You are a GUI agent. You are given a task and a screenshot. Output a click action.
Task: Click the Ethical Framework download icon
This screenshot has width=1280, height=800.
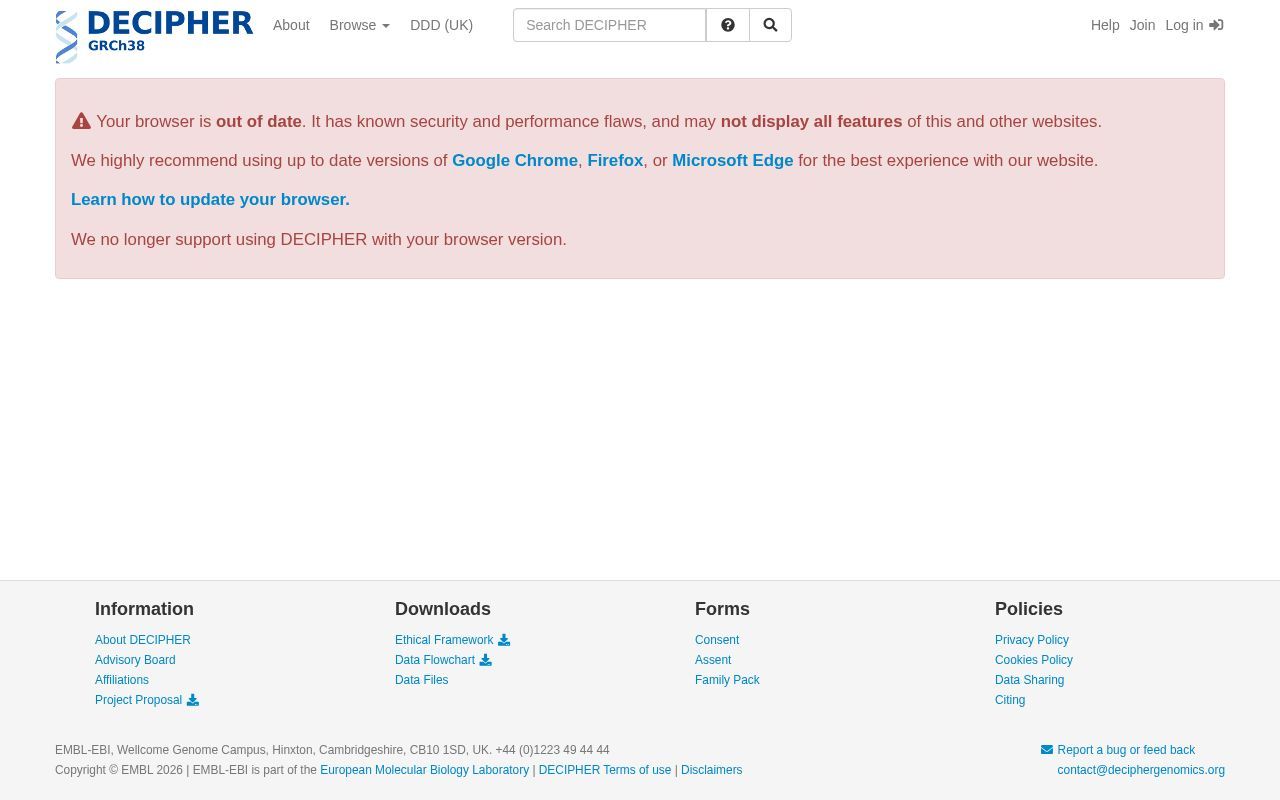[x=504, y=640]
